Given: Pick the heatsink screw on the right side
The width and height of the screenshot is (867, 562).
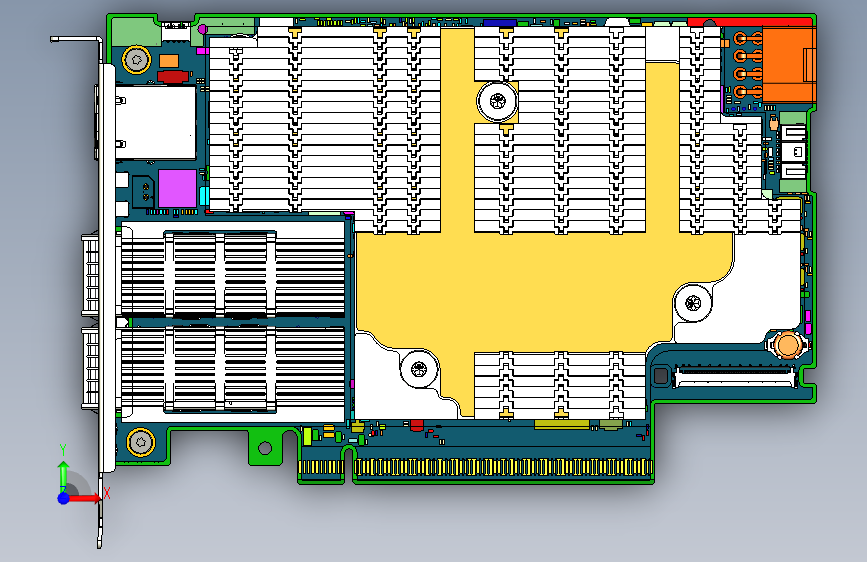Looking at the screenshot, I should (x=693, y=303).
